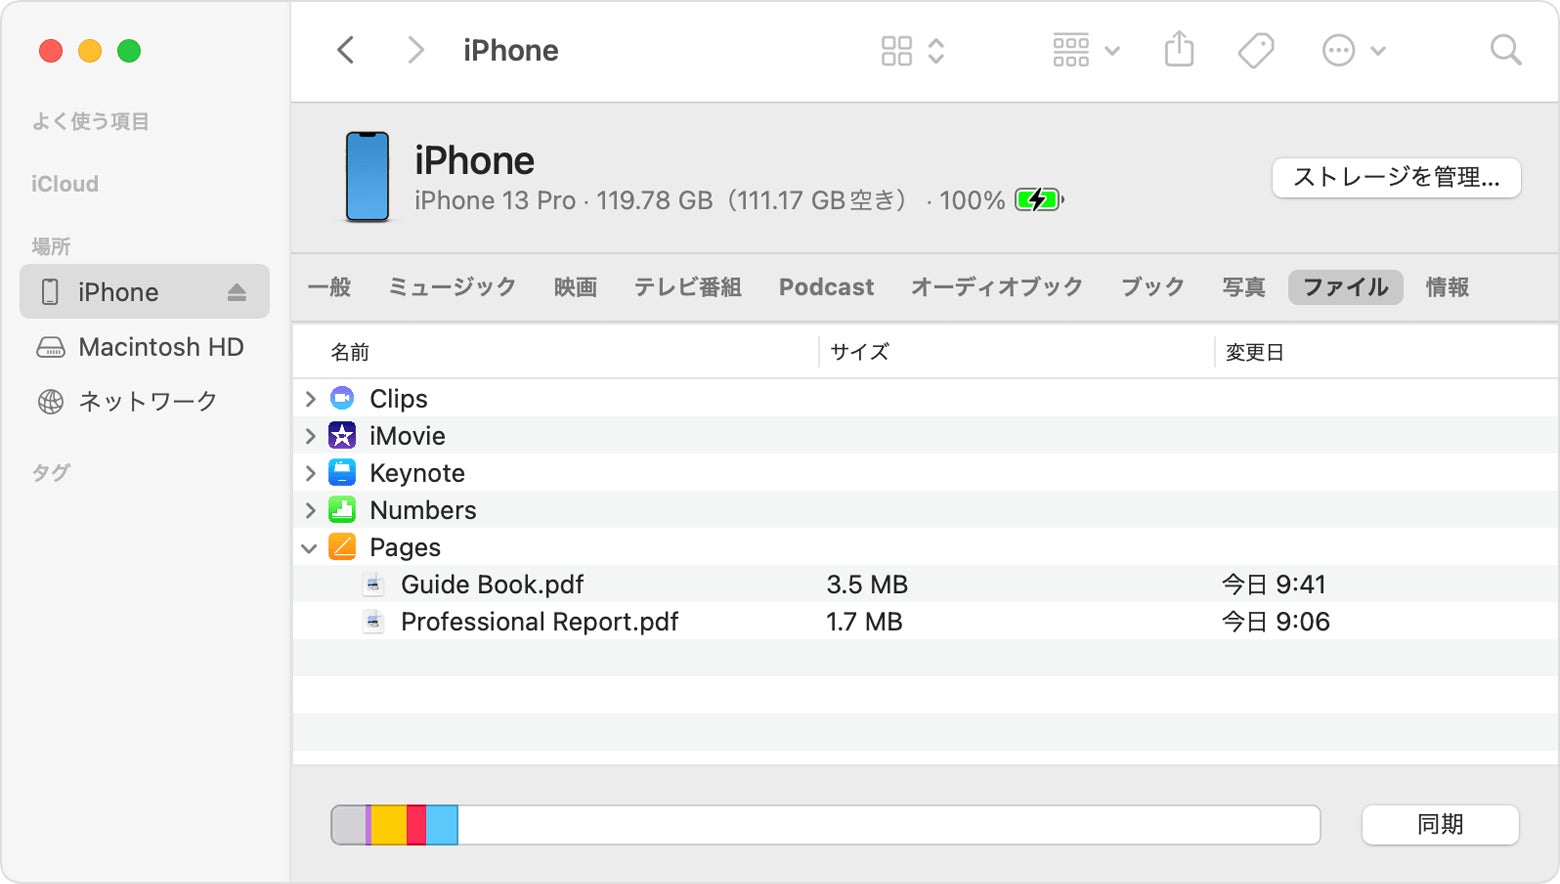Click the 1.7 MB size value
This screenshot has width=1560, height=884.
click(864, 622)
